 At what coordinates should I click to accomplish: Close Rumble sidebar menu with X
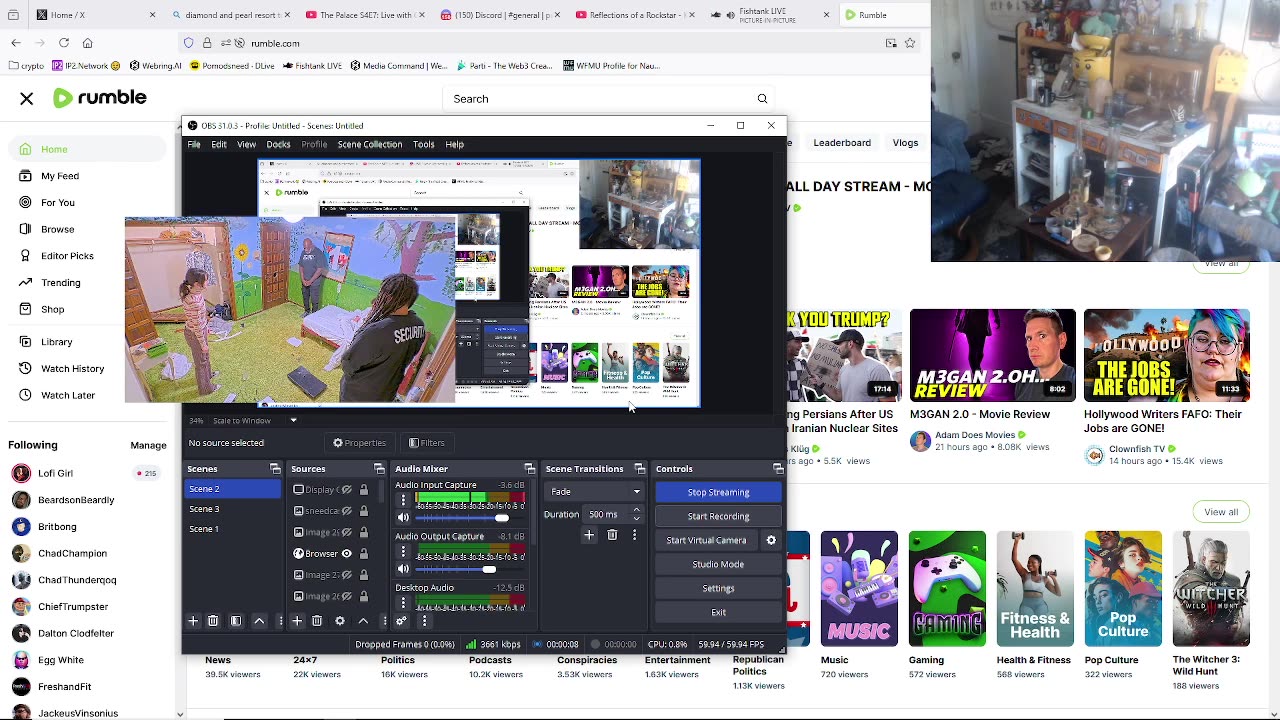click(27, 98)
